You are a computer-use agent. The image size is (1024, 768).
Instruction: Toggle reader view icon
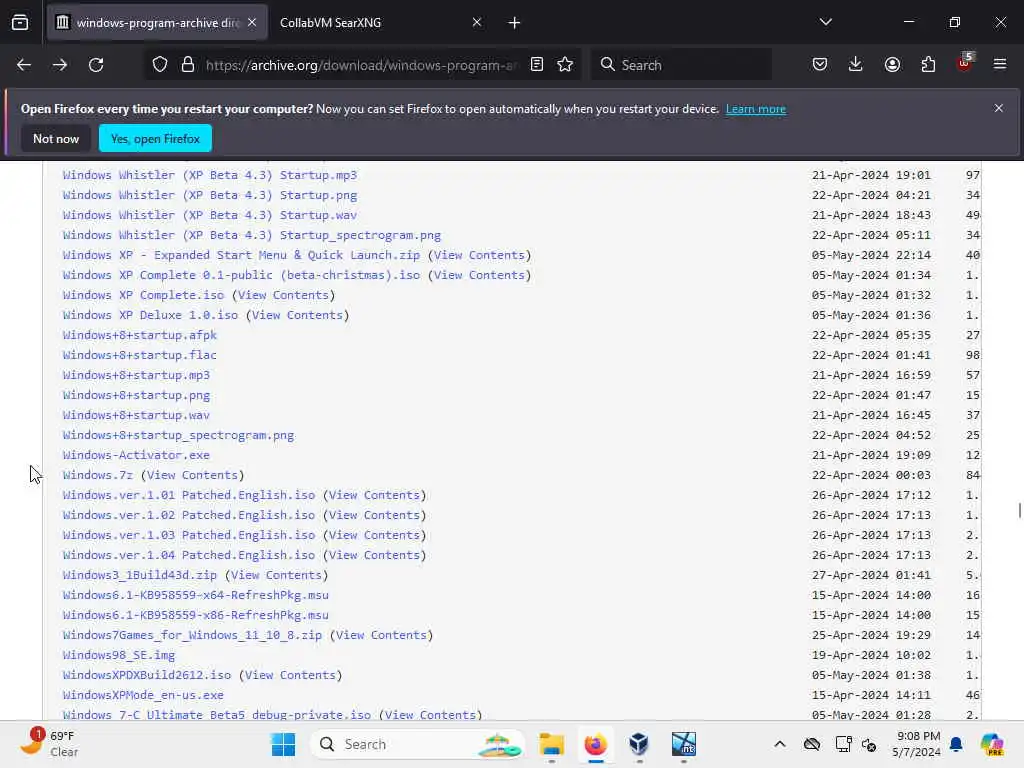537,65
